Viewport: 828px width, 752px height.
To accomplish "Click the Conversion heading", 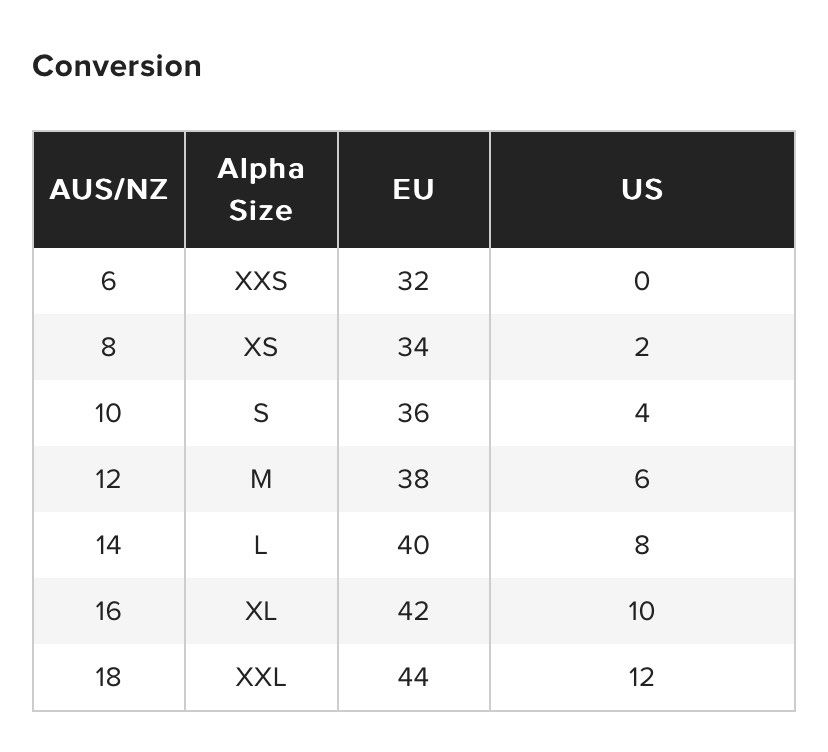I will point(117,66).
